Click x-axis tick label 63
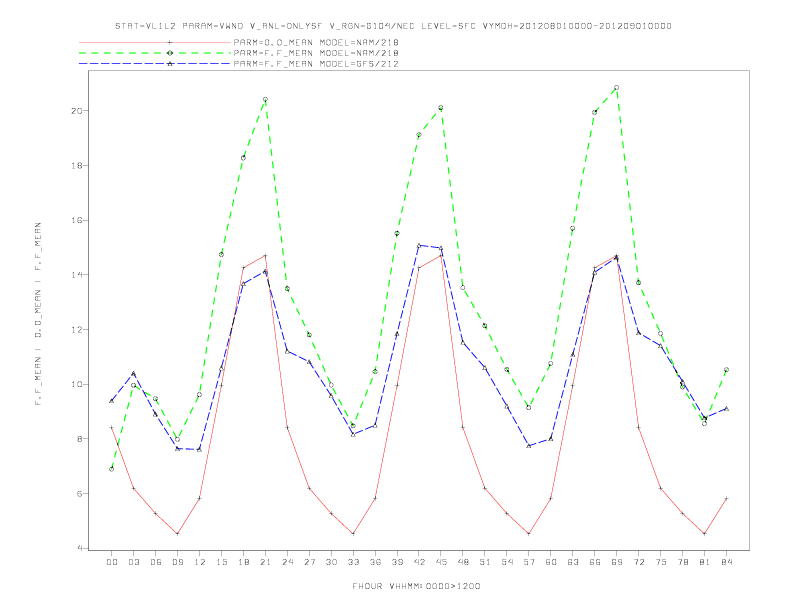Screen dimensions: 792x612 coord(573,562)
